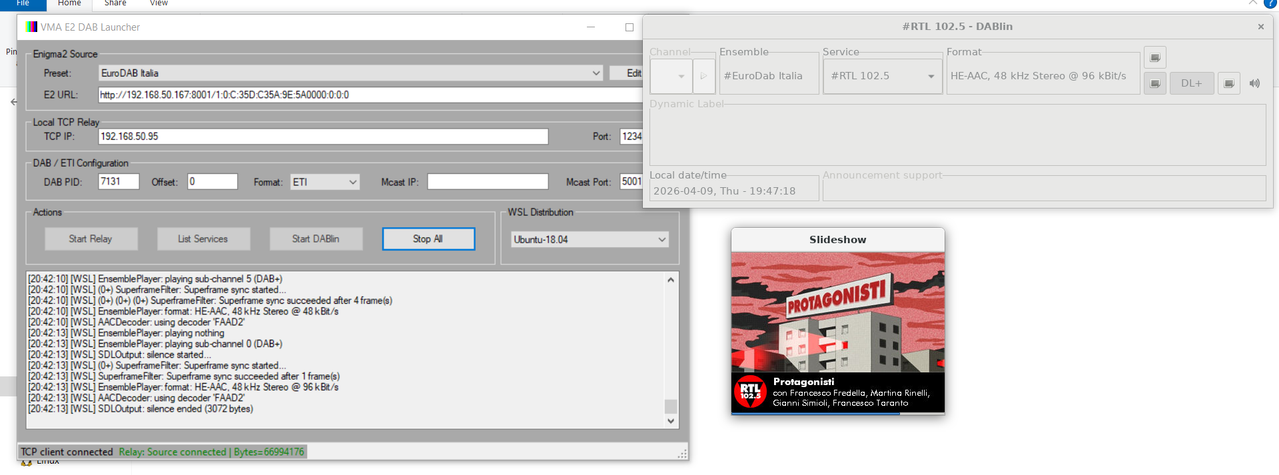Click the TCP IP field 192.168.50.95
Screen dimensions: 1279x475
tap(323, 137)
